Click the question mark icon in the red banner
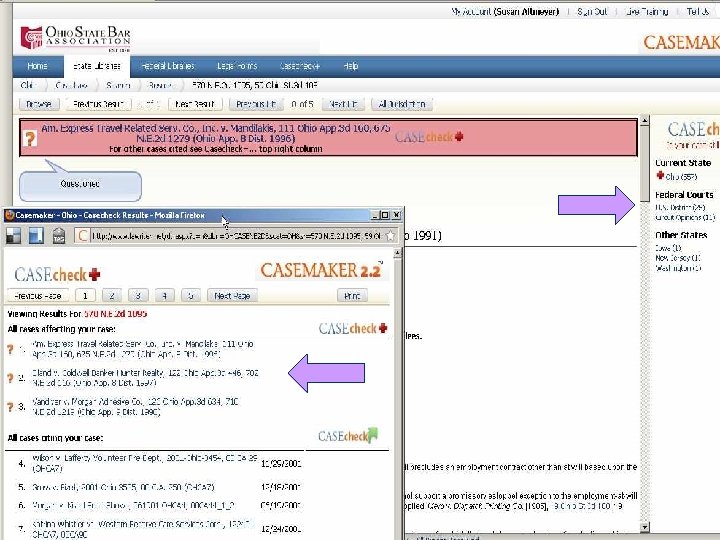The width and height of the screenshot is (720, 540). tap(30, 138)
